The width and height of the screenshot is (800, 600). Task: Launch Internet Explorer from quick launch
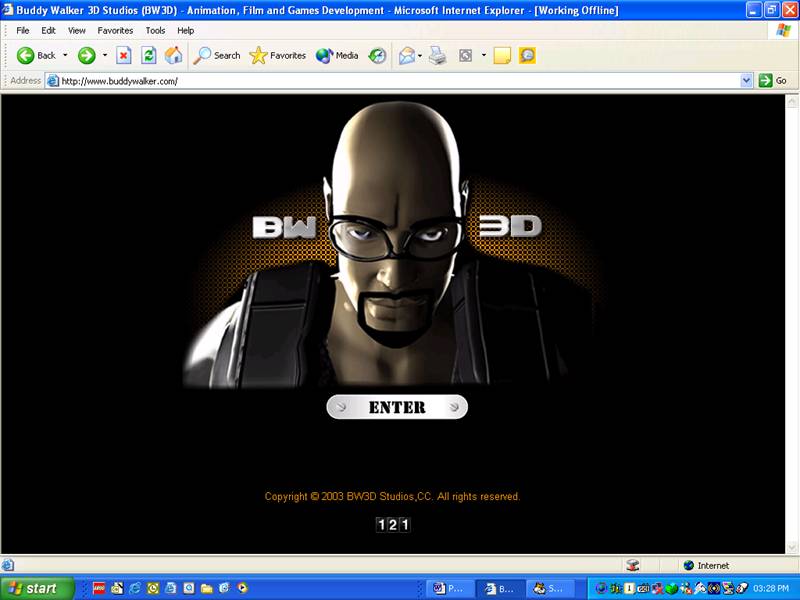135,588
